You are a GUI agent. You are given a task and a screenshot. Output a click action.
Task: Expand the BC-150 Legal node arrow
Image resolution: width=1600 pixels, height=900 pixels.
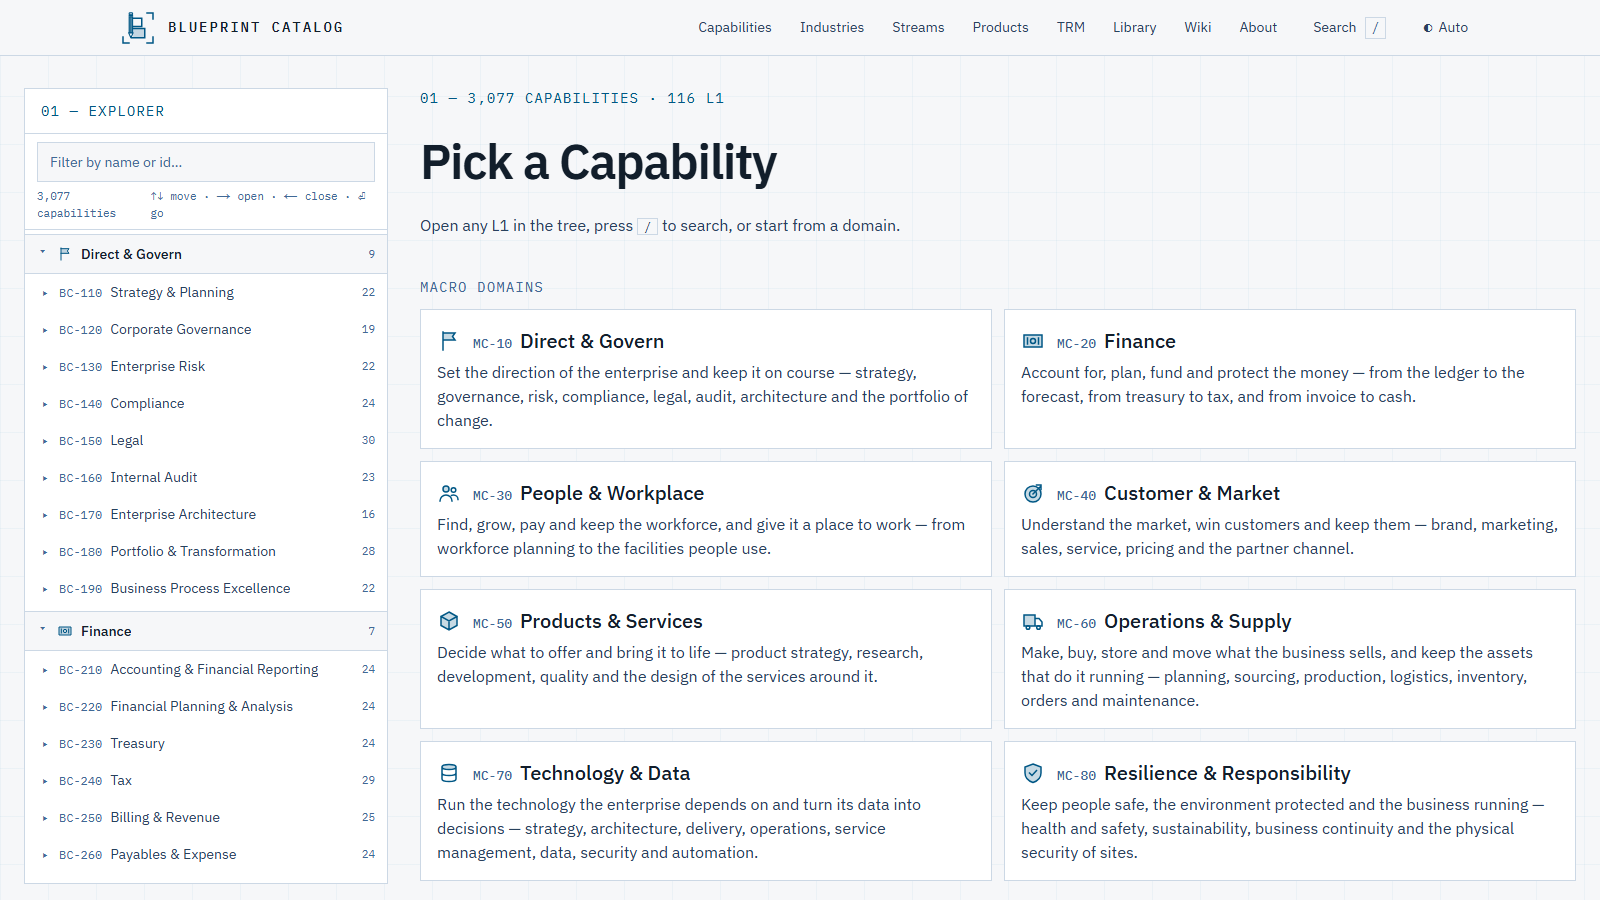(45, 441)
